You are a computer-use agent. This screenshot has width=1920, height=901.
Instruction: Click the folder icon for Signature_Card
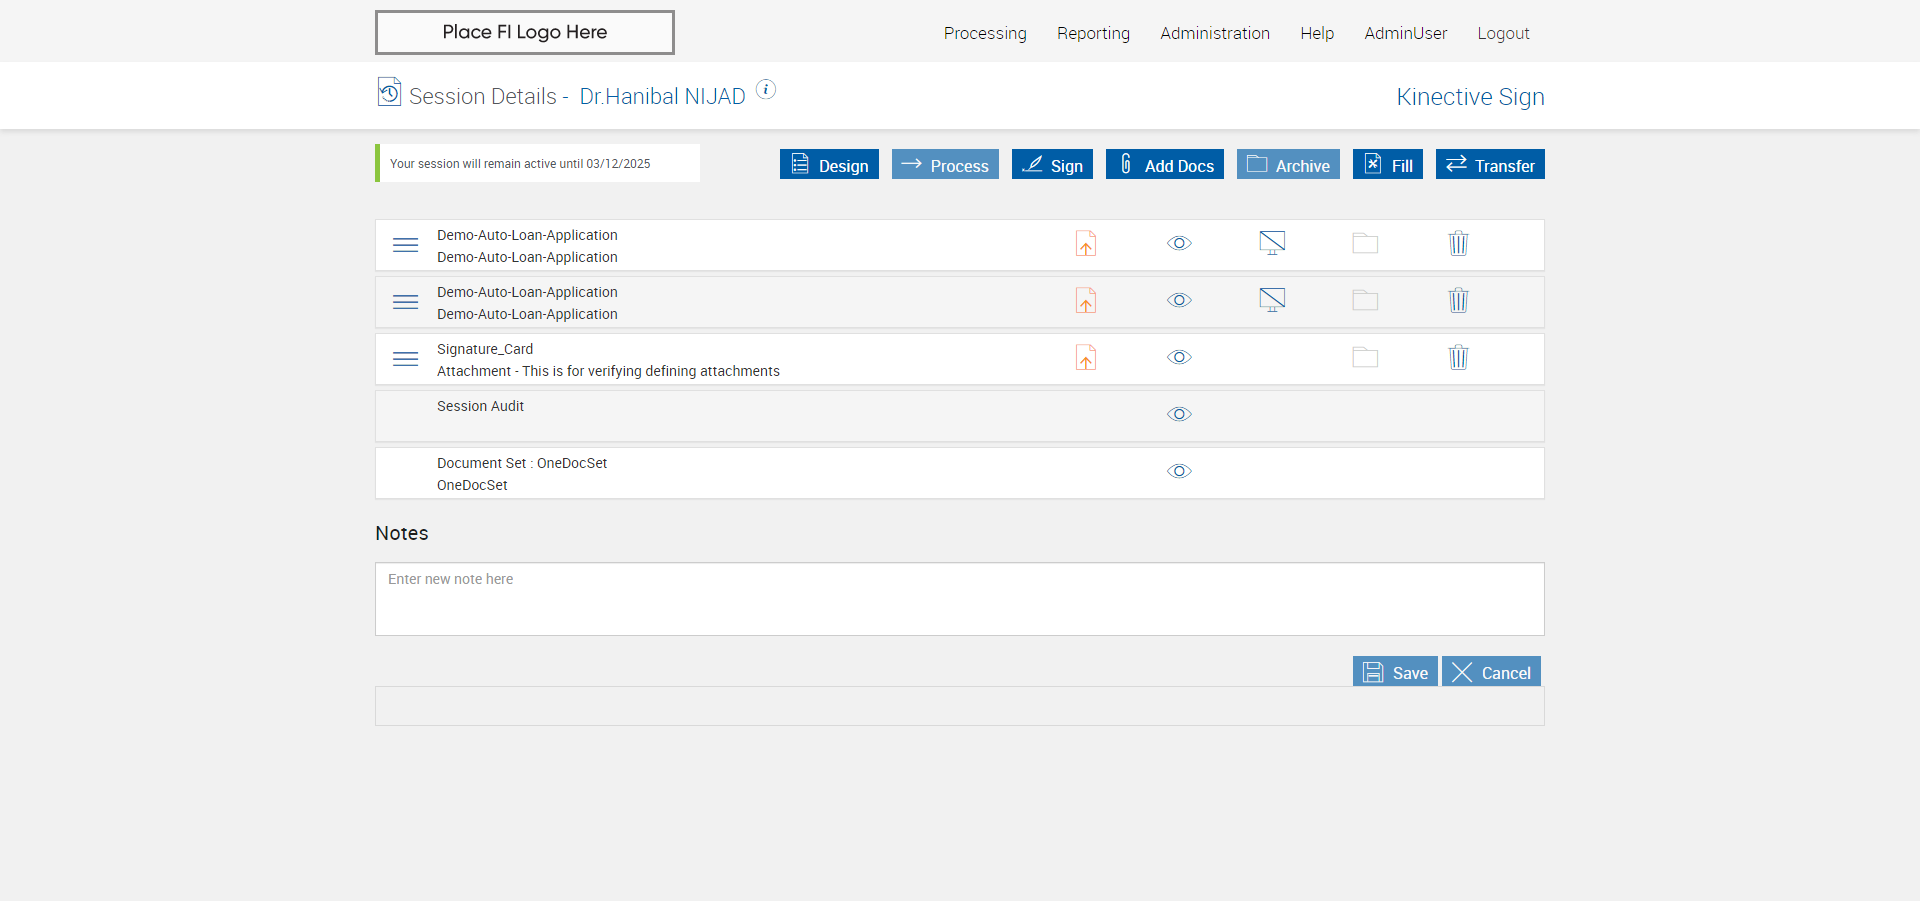(1365, 357)
